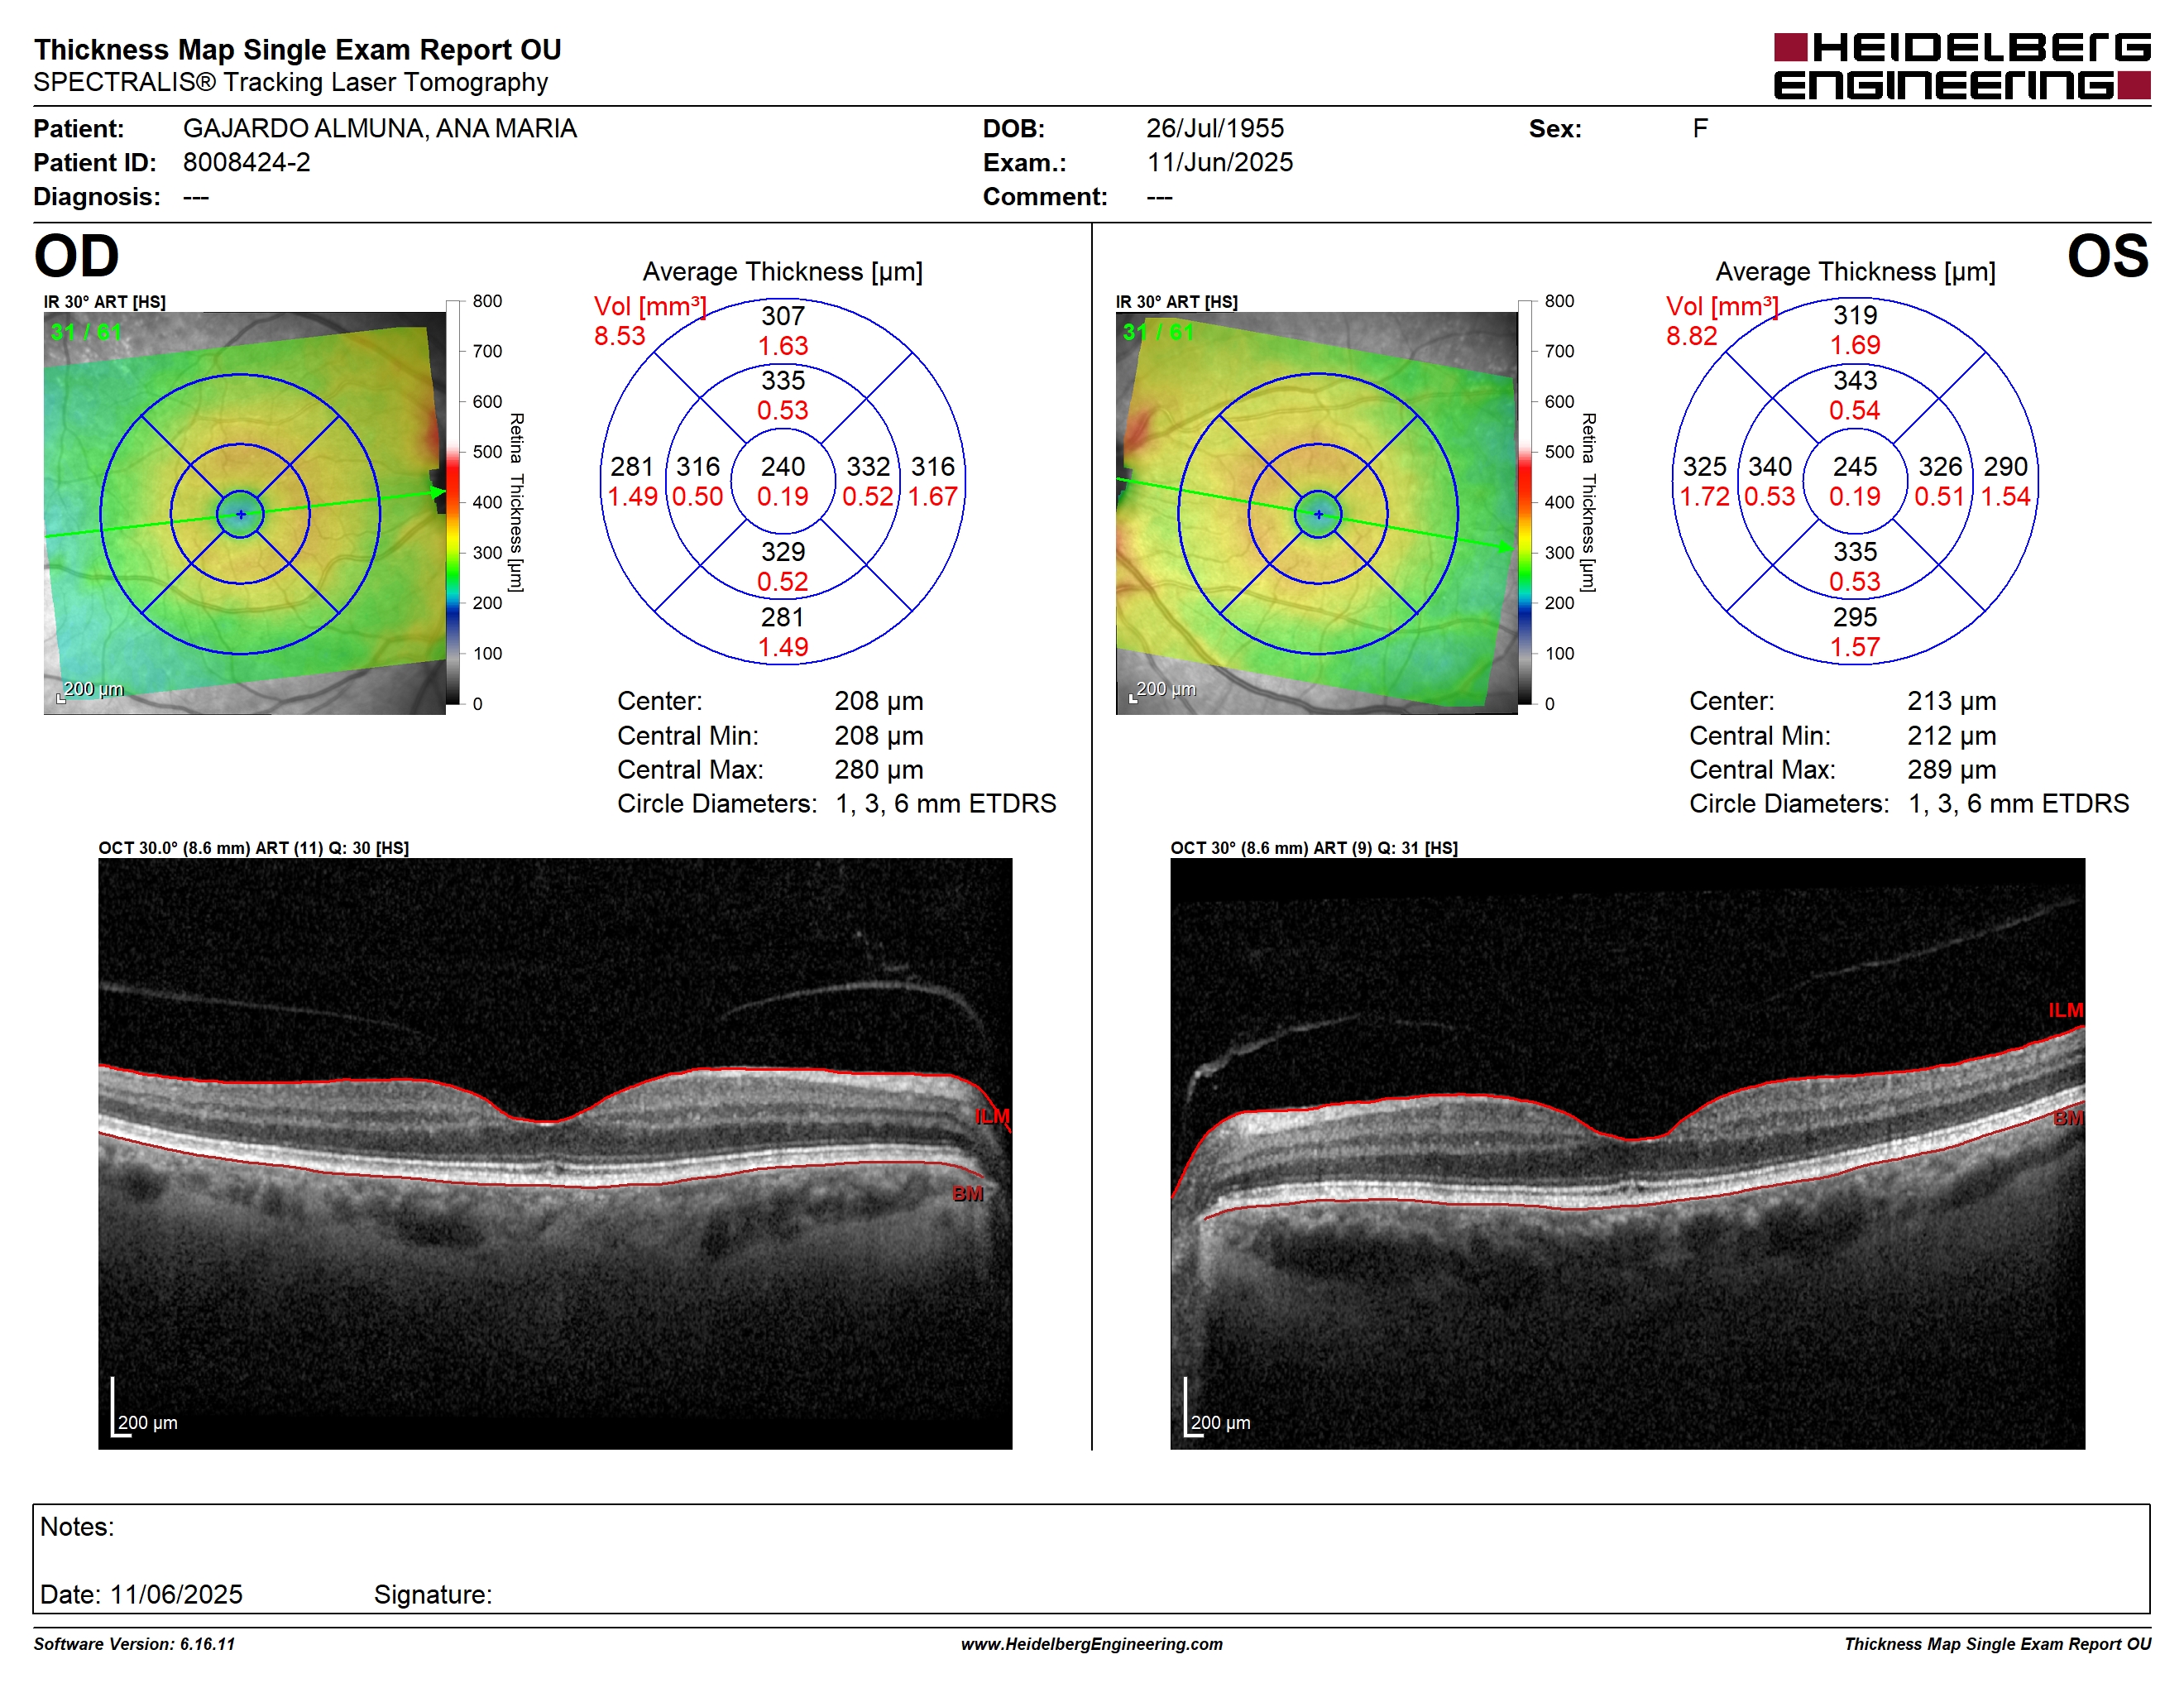Click OD scan index 31 / 61
Image resolution: width=2184 pixels, height=1688 pixels.
click(86, 332)
